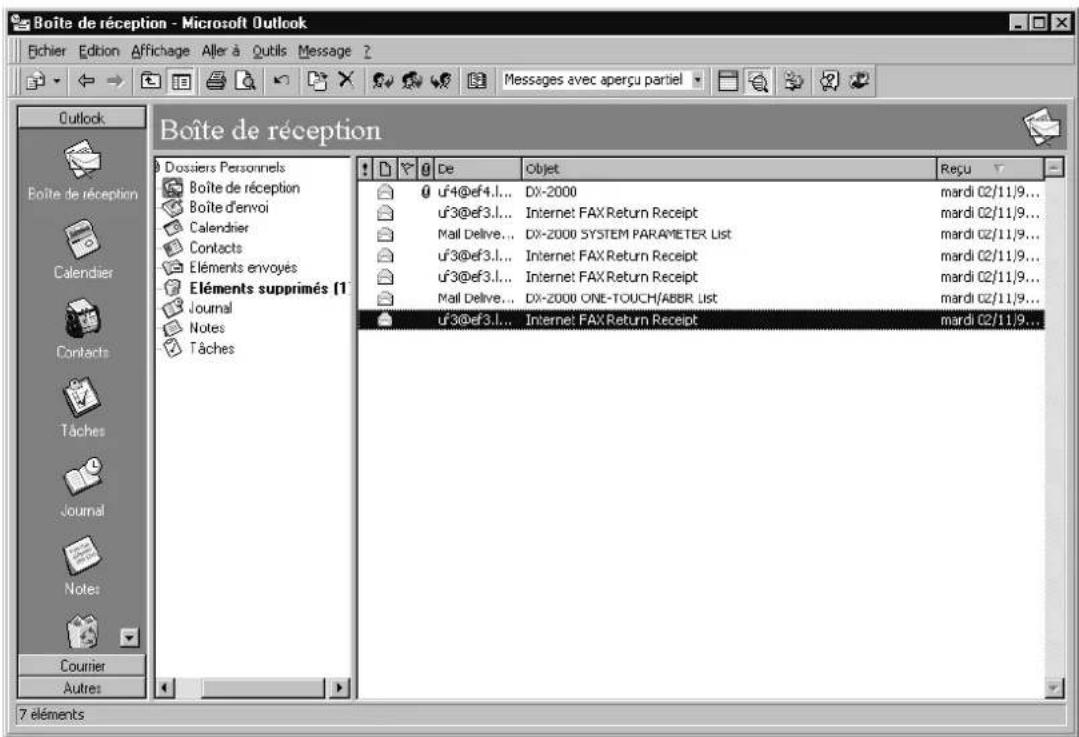Open the Fichier menu
Screen dimensions: 1079x737
coord(47,51)
